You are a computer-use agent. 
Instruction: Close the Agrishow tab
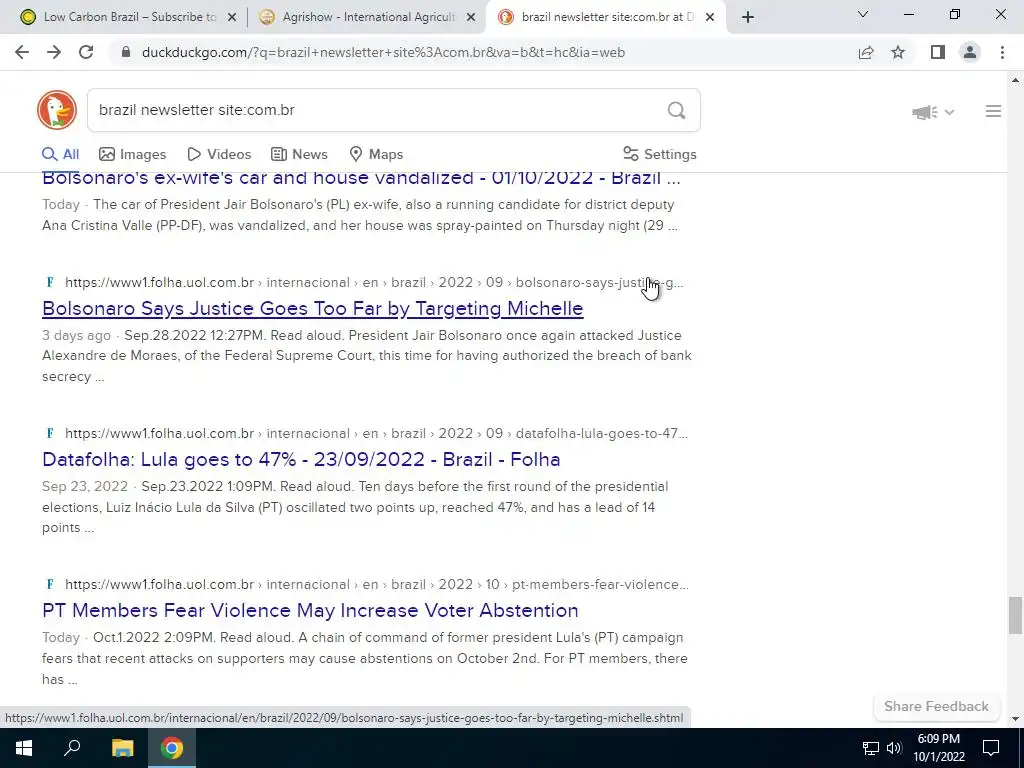click(x=470, y=18)
